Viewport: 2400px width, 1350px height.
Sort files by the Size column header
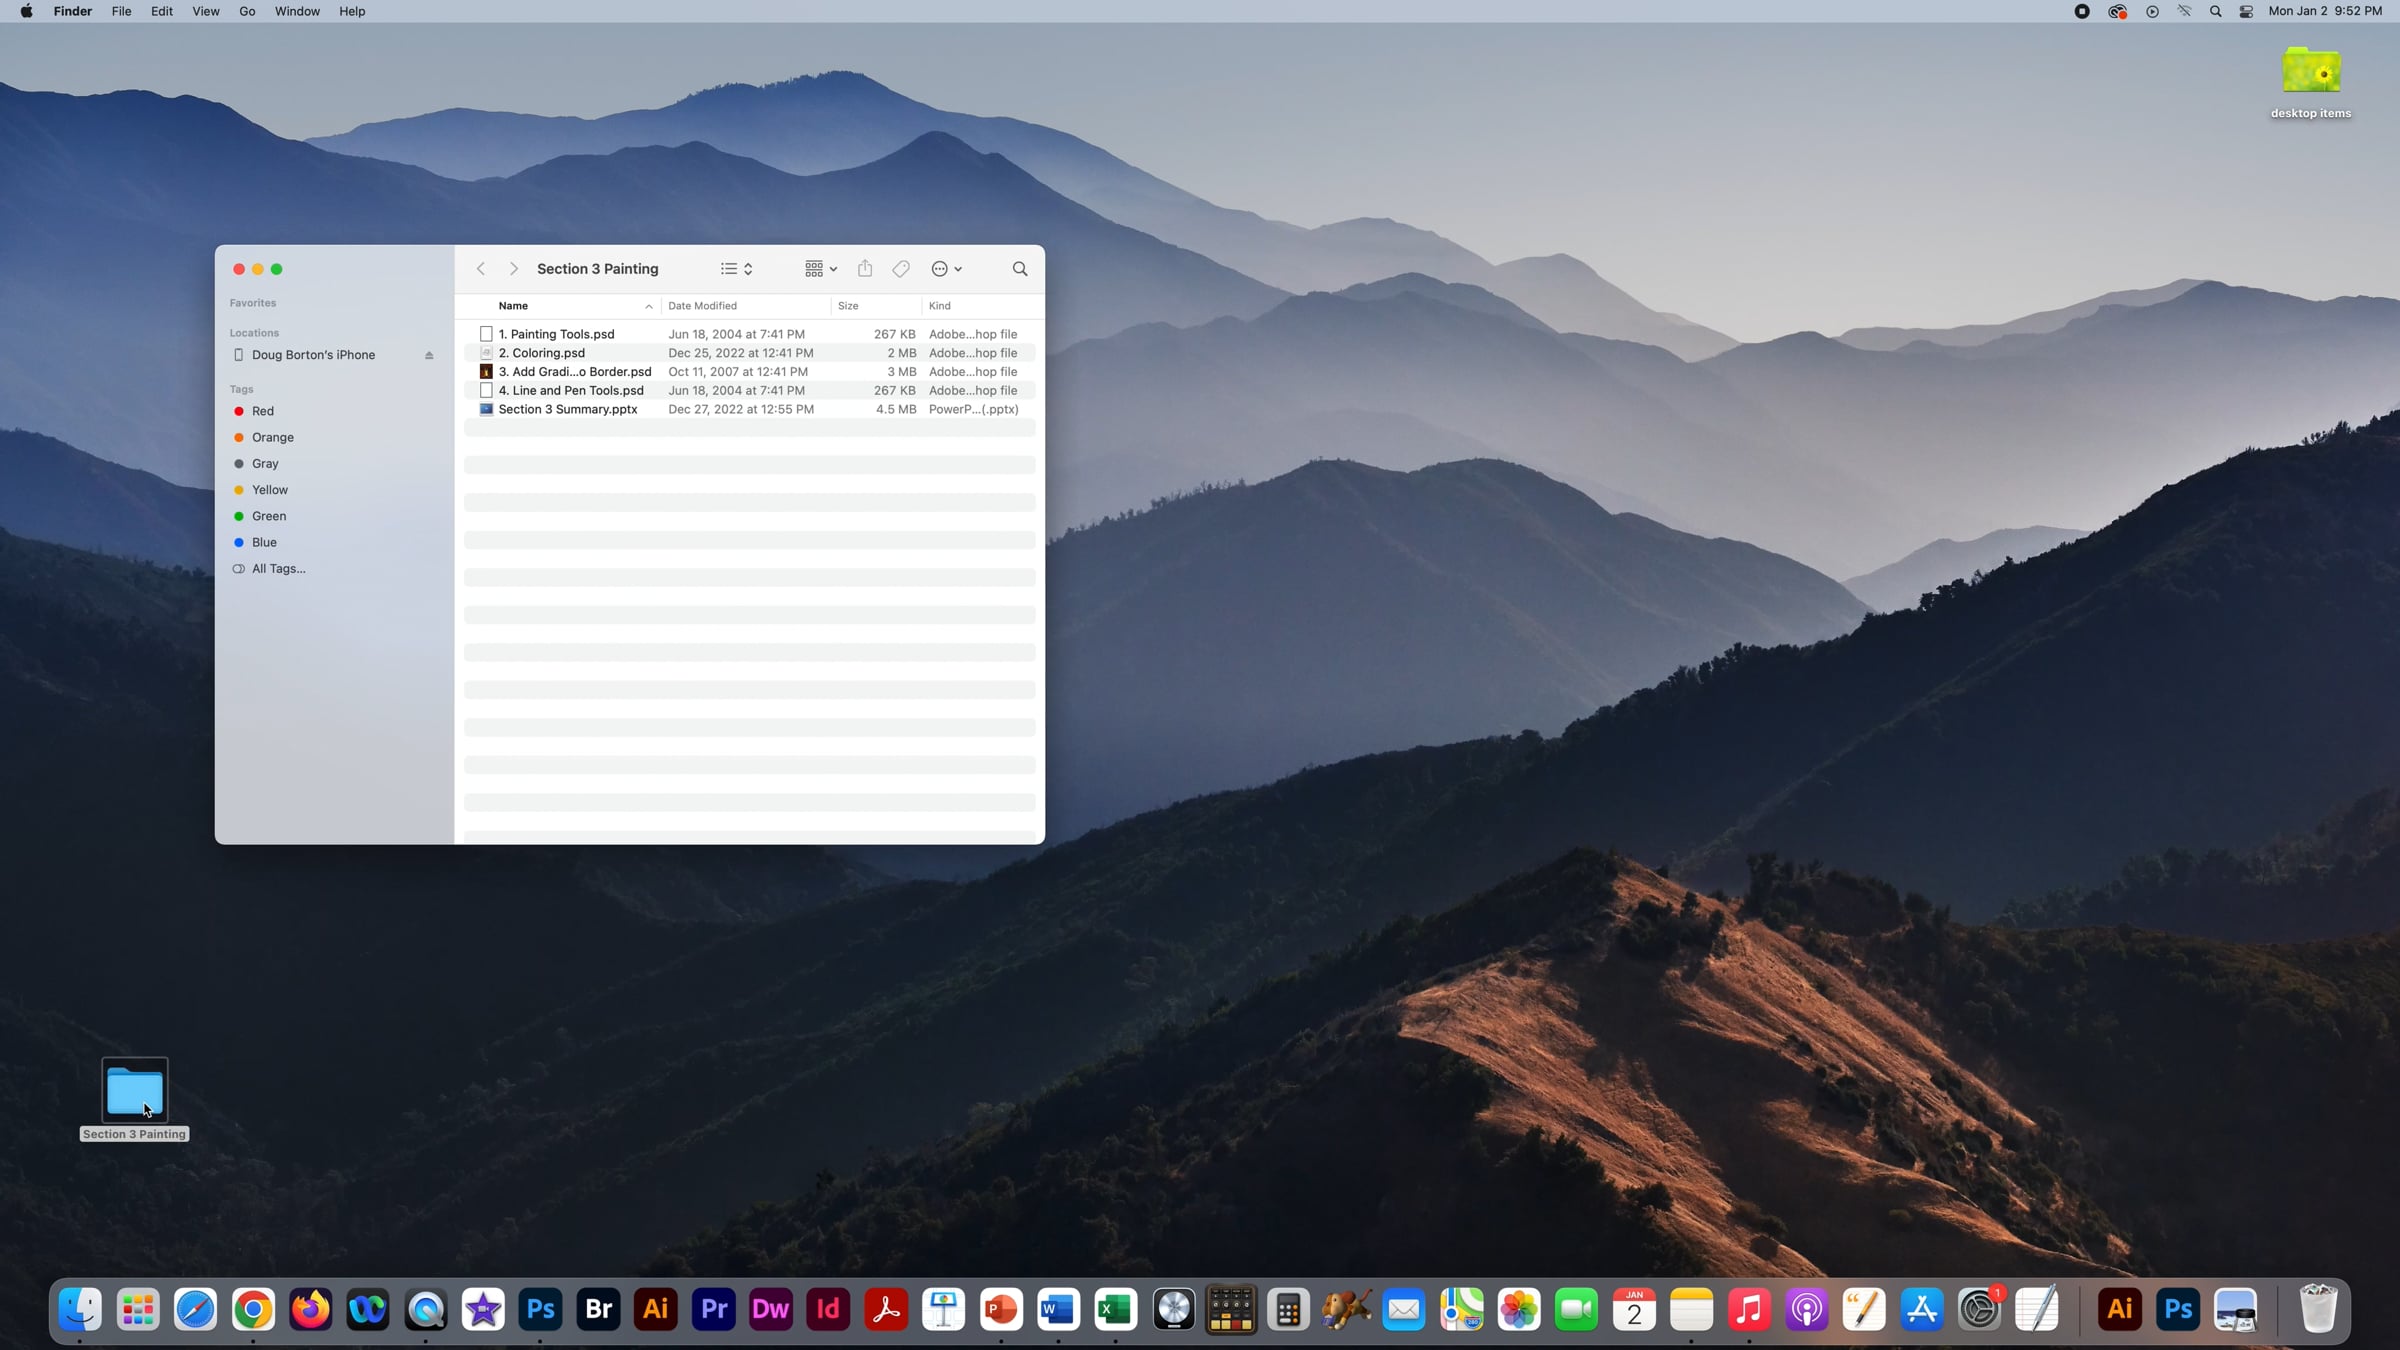(848, 306)
